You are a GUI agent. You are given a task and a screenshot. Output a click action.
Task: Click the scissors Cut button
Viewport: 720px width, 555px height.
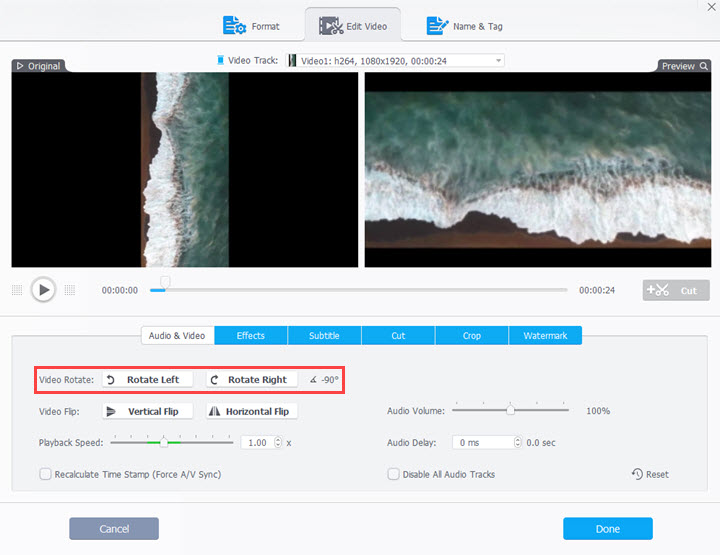coord(675,290)
